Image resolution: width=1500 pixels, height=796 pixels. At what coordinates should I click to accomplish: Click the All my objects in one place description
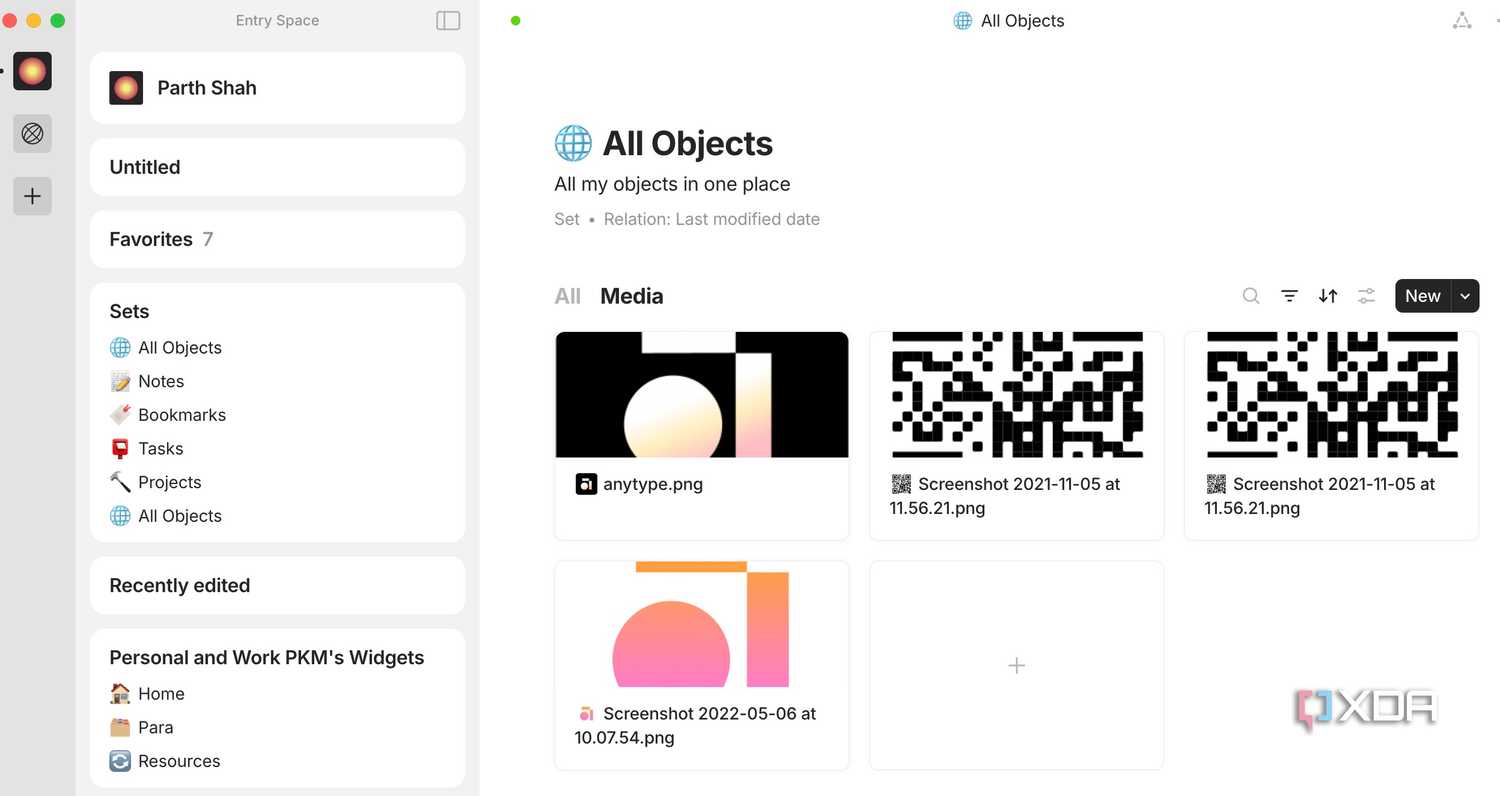[x=672, y=184]
